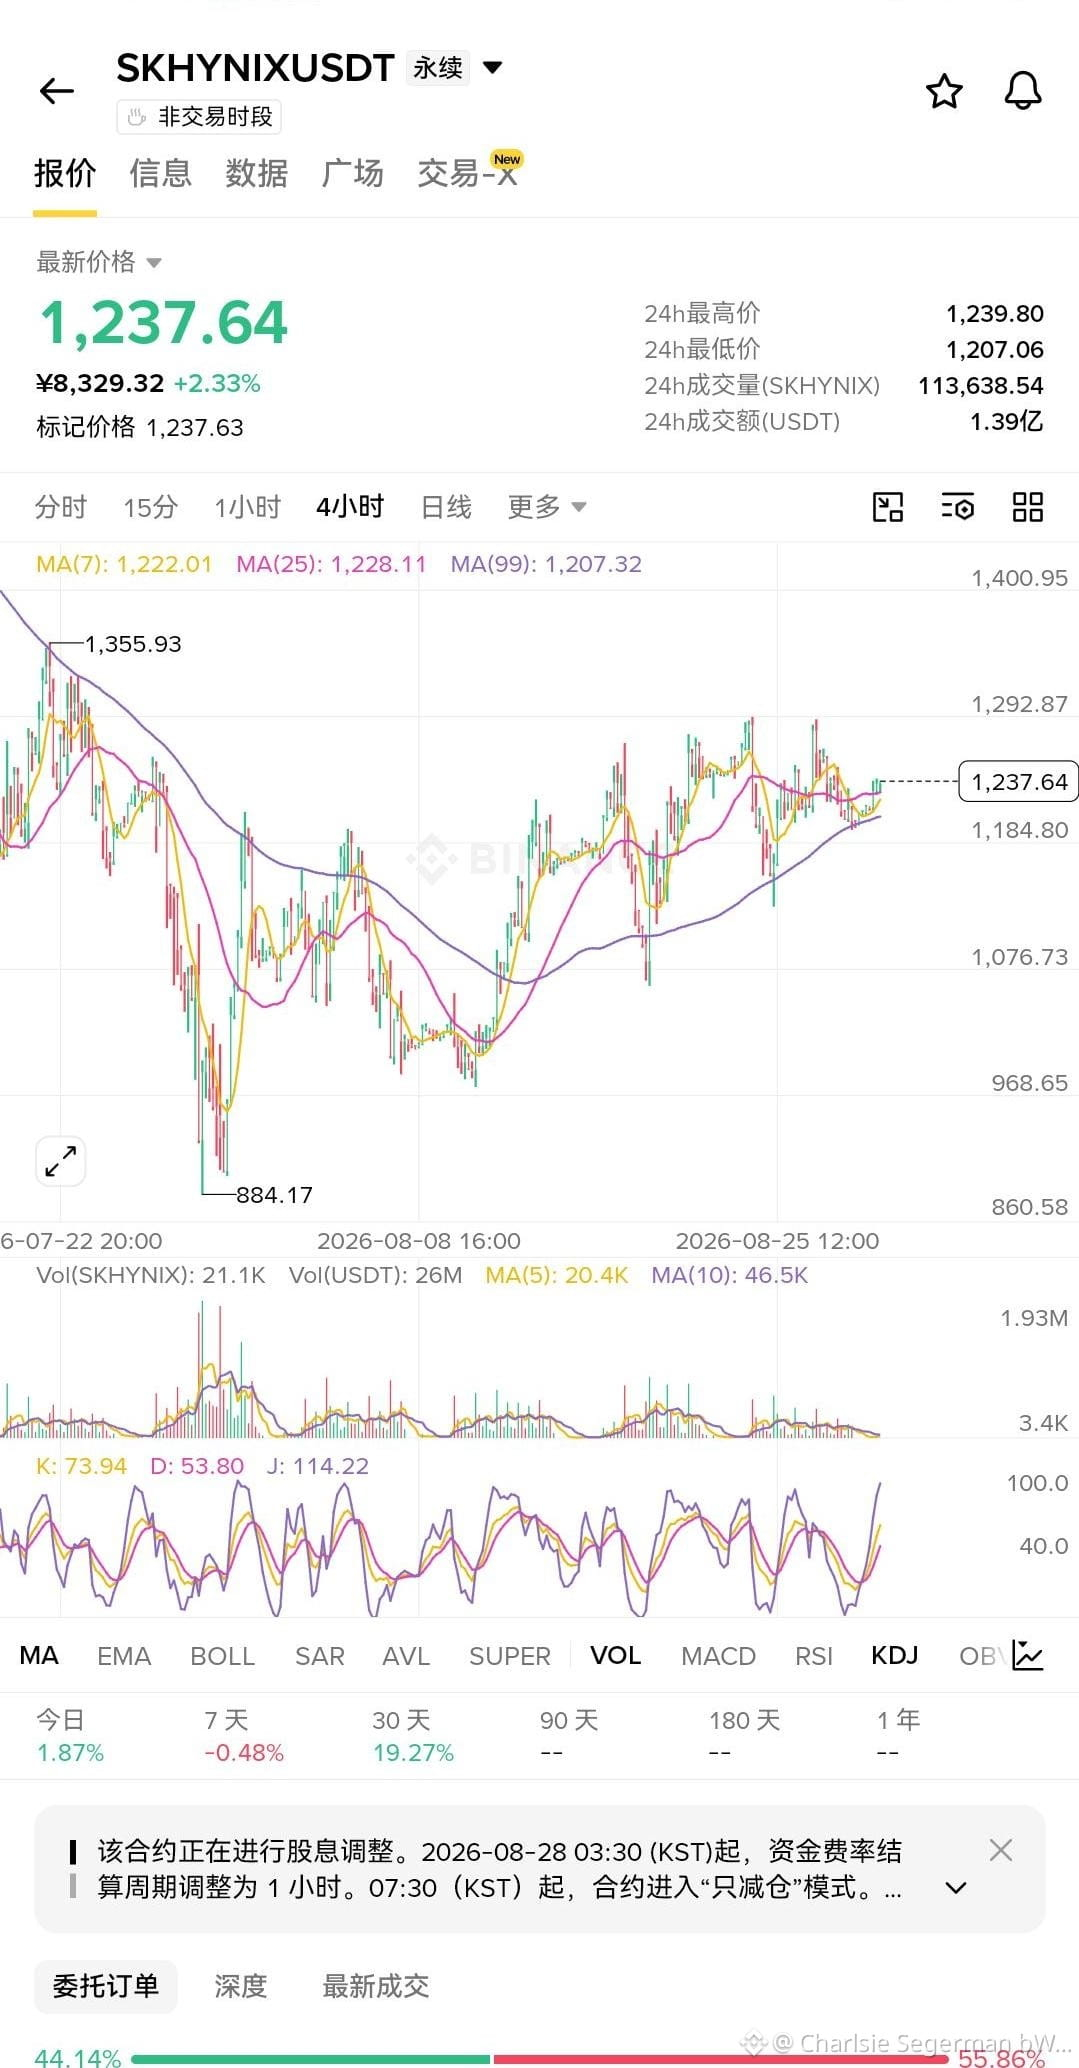1079x2068 pixels.
Task: Switch to the 数据 tab
Action: (x=256, y=173)
